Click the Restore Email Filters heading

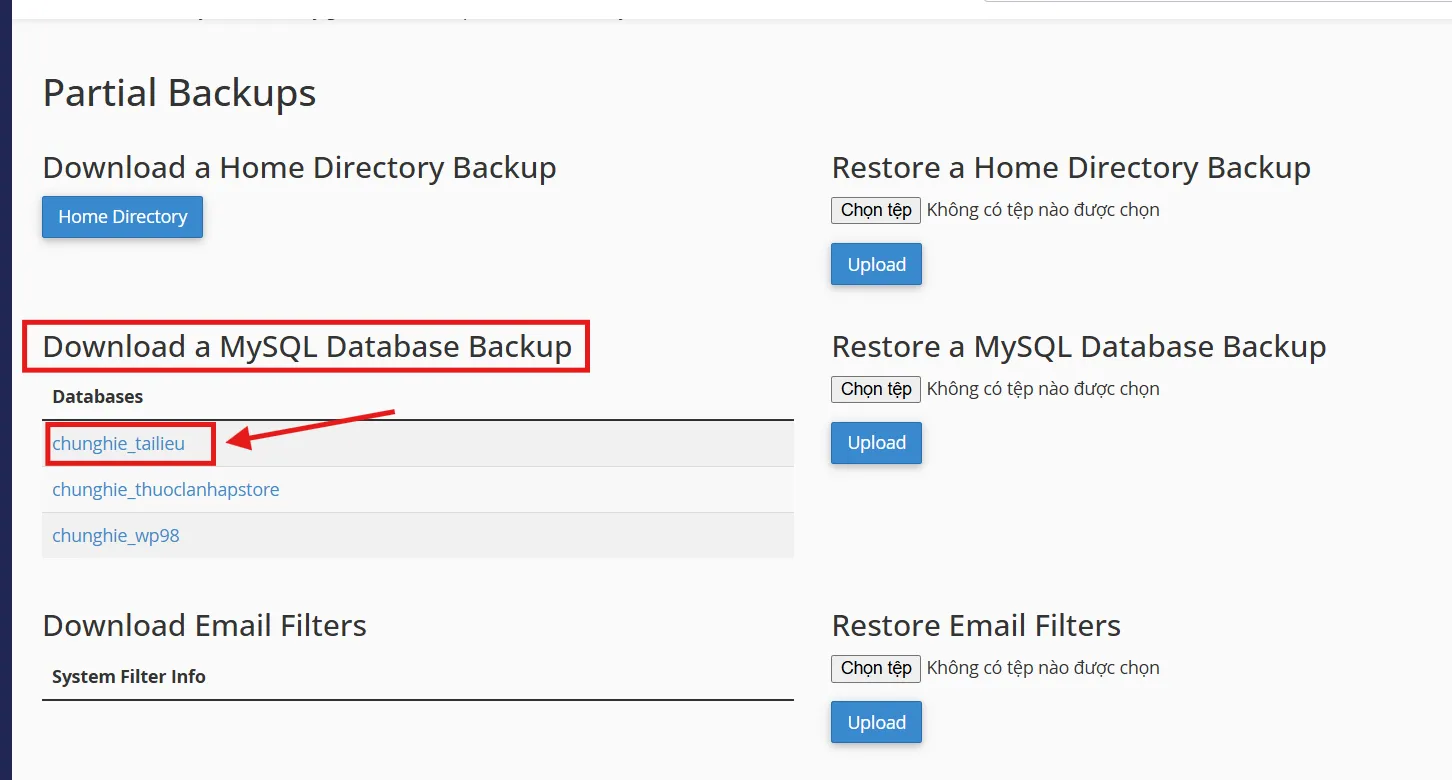tap(975, 626)
